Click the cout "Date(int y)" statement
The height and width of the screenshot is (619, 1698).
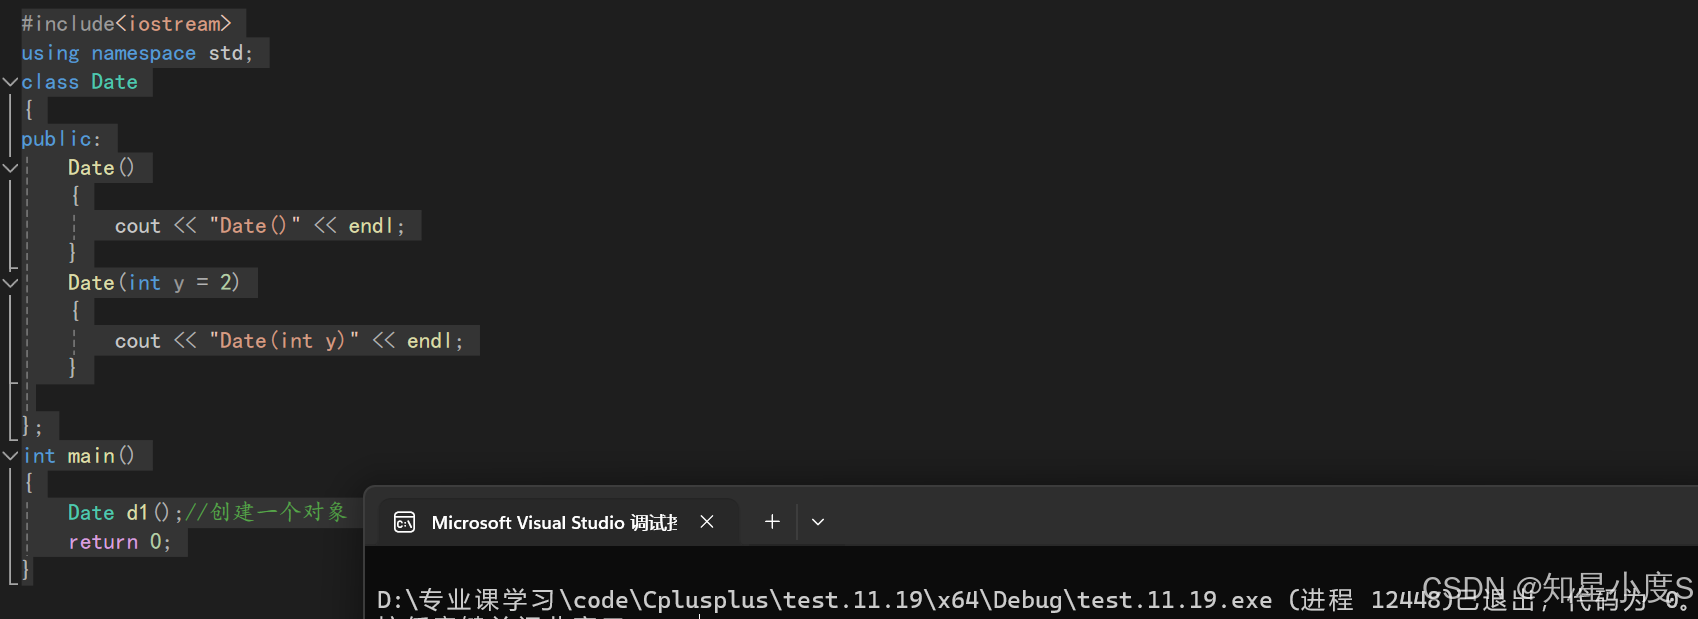pos(289,341)
